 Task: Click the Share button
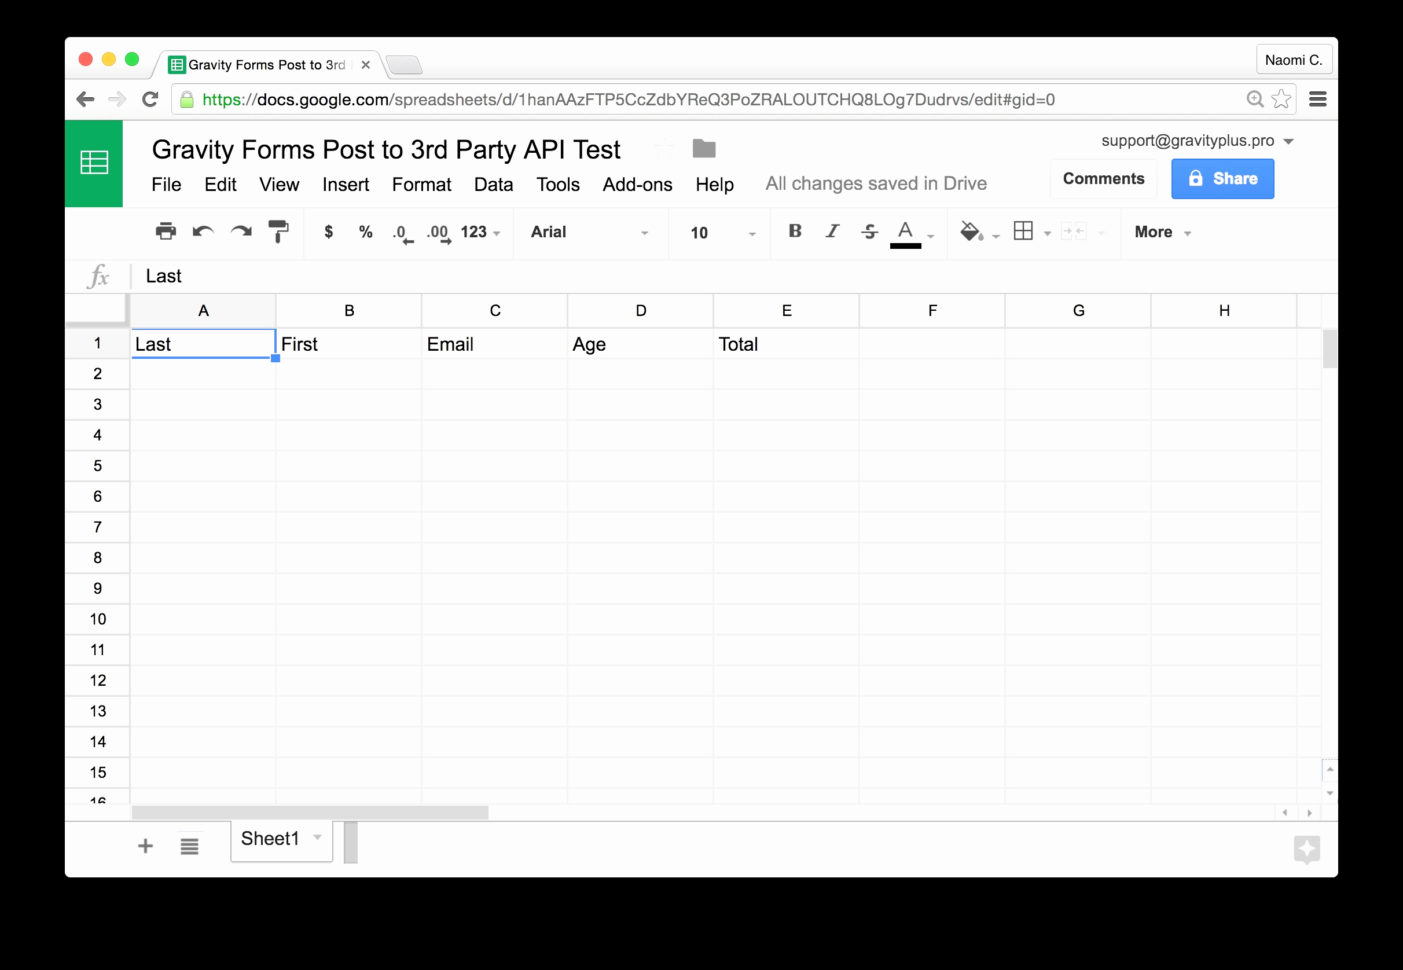click(x=1222, y=178)
